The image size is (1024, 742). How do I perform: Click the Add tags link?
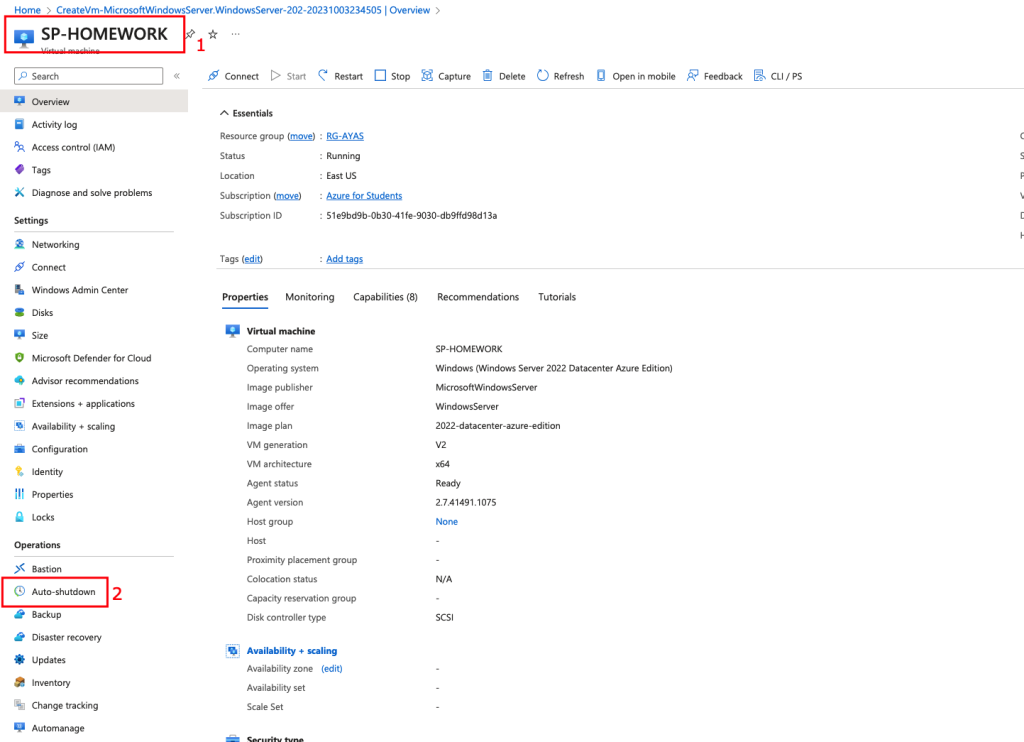(344, 259)
